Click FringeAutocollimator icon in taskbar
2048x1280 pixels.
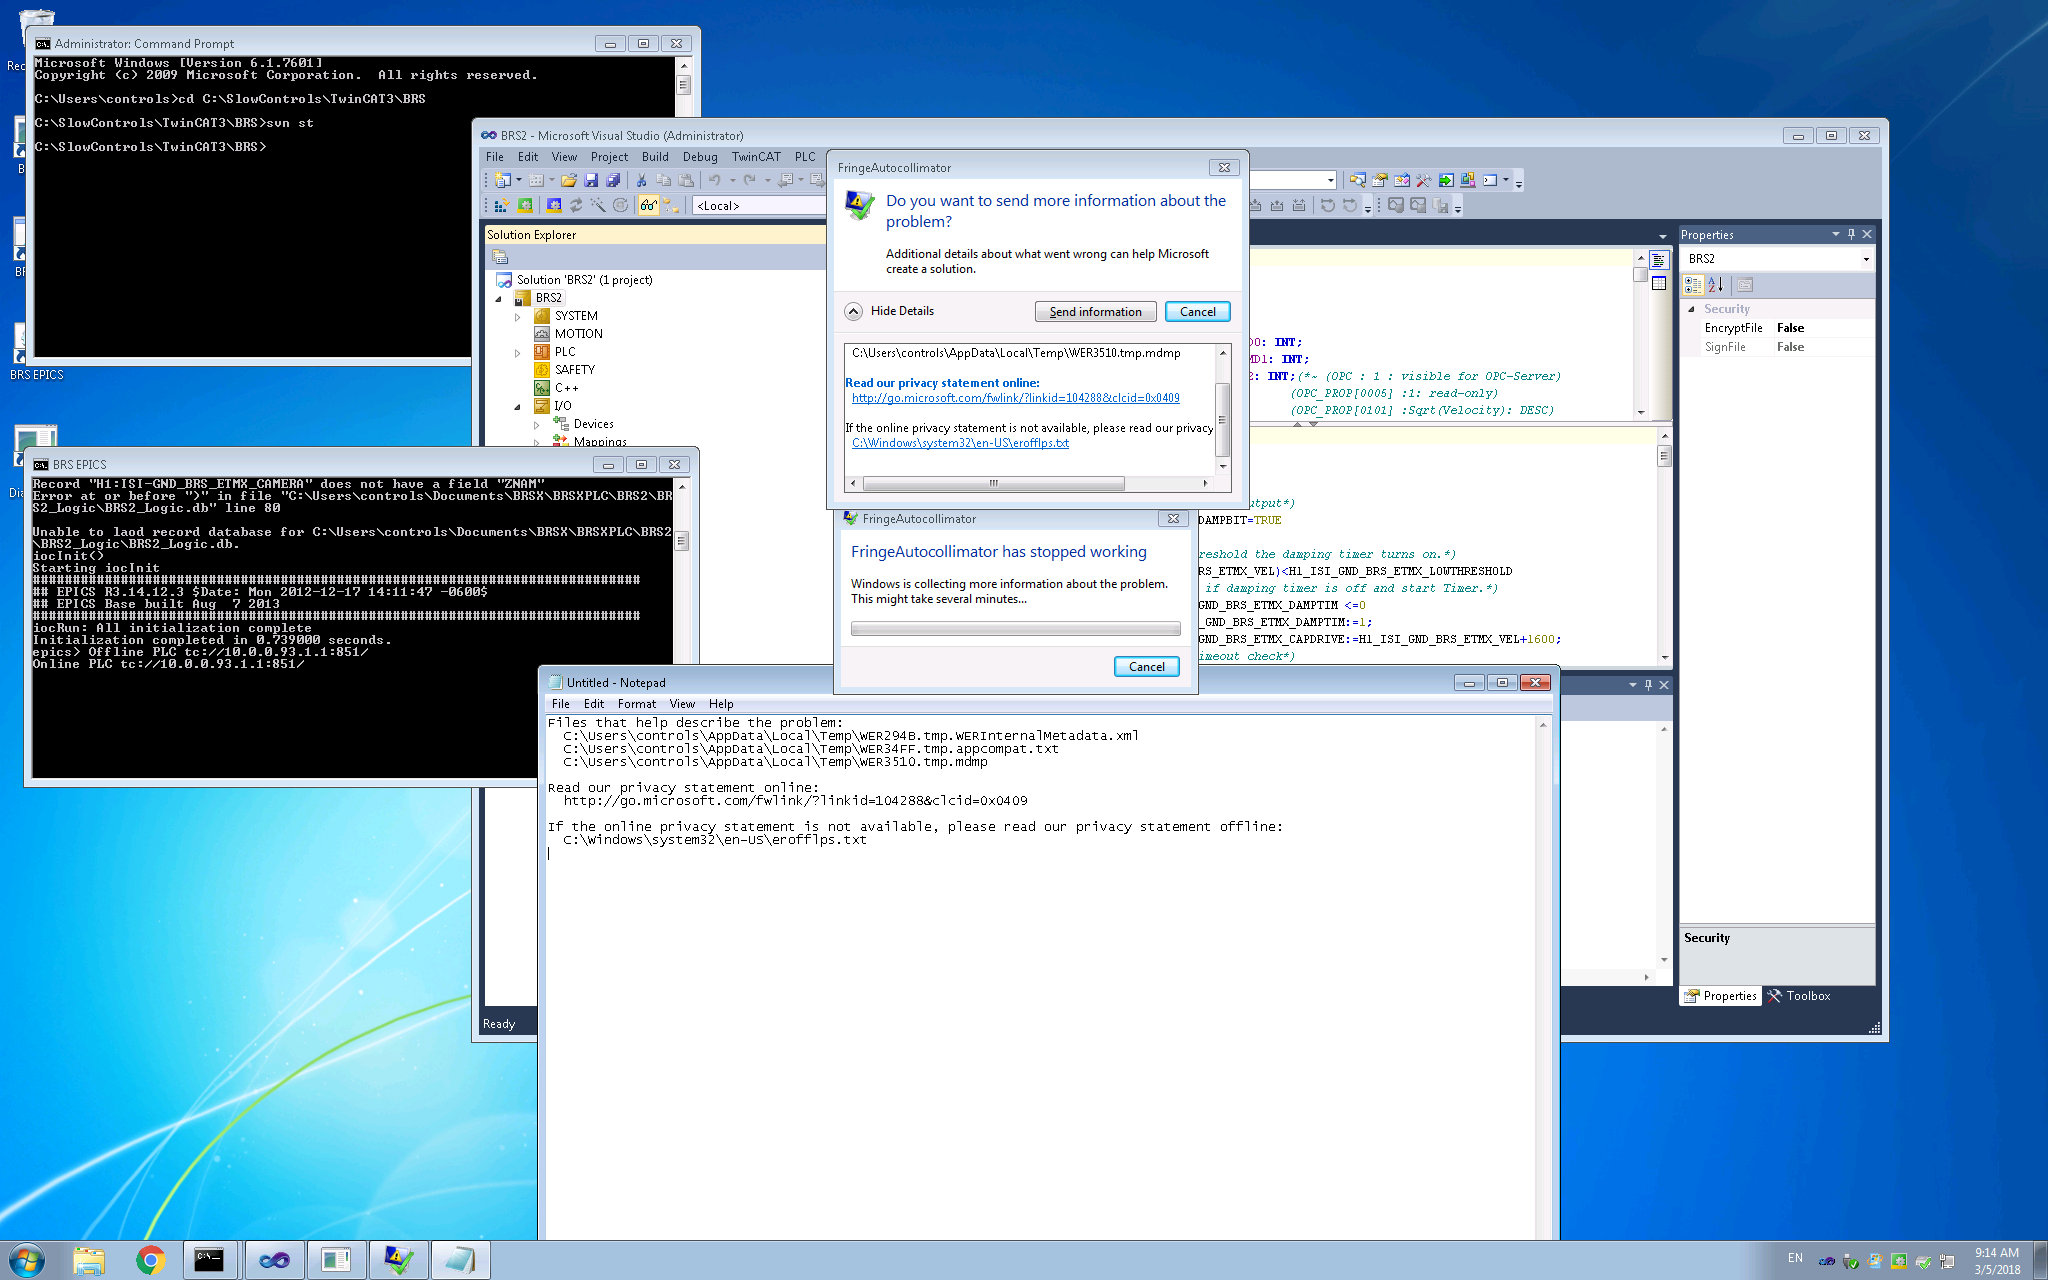(x=398, y=1260)
